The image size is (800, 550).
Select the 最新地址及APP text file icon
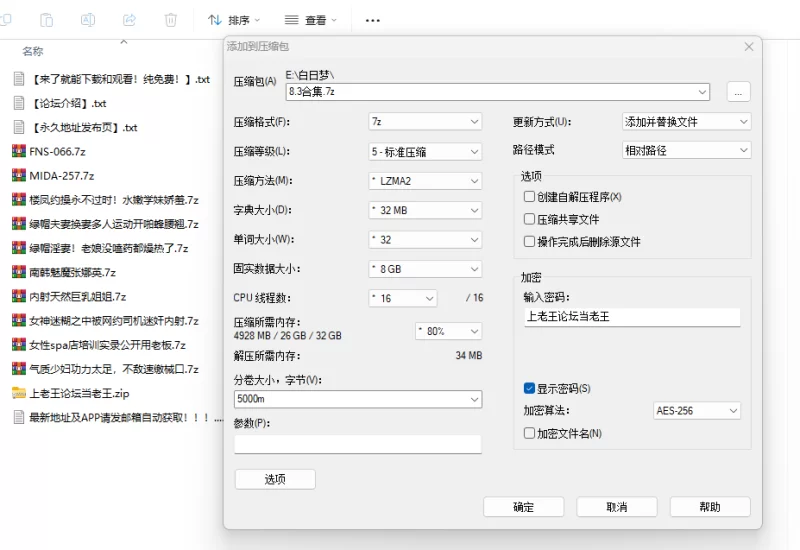[x=19, y=417]
